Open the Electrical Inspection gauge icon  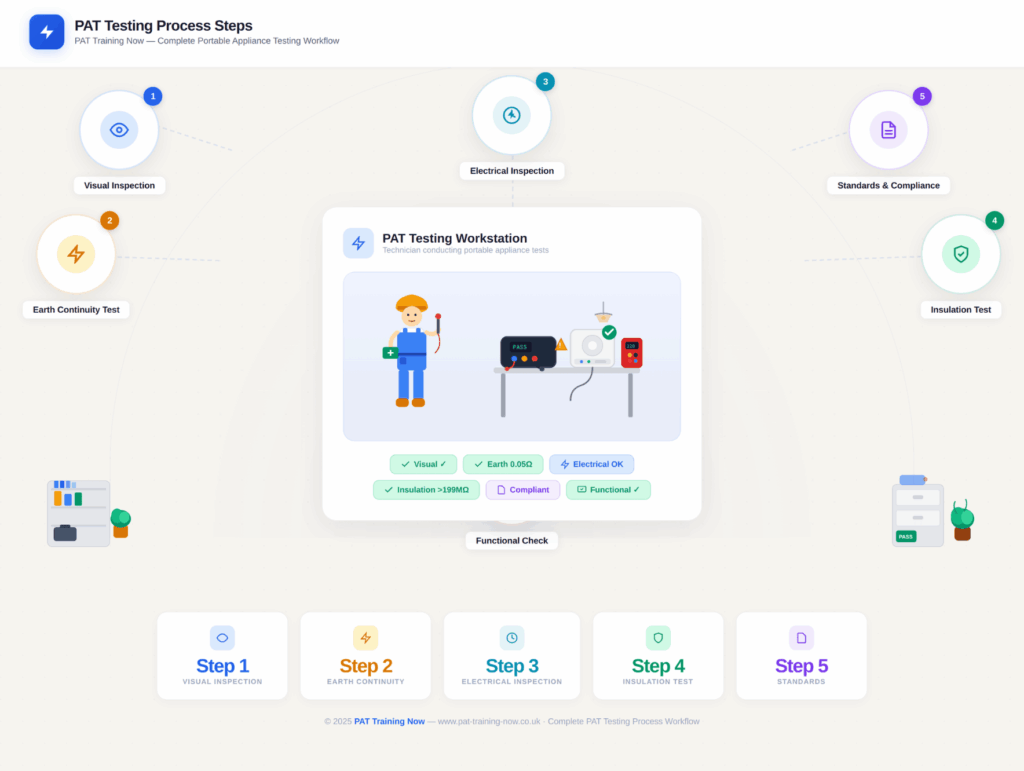(511, 115)
